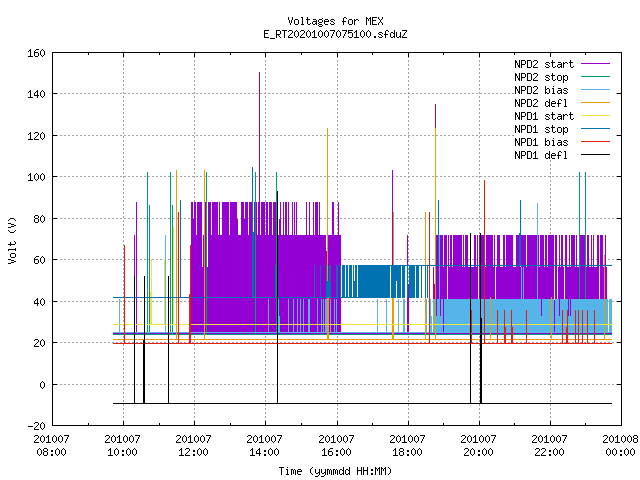
Task: Click the 'NPD2 defl' legend label
Action: (x=541, y=103)
